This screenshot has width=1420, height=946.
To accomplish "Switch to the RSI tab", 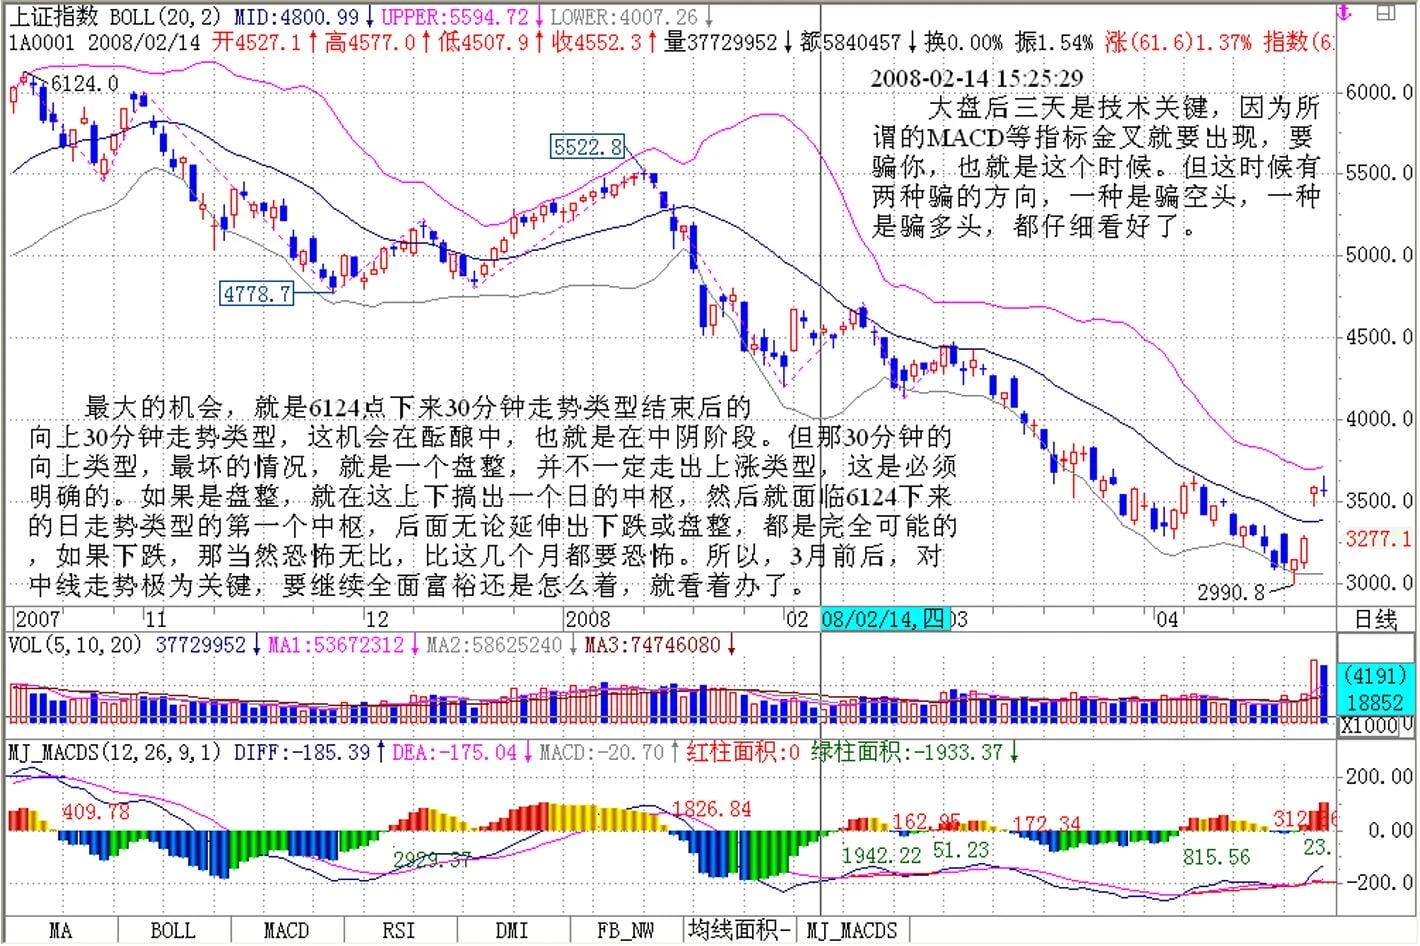I will tap(399, 931).
